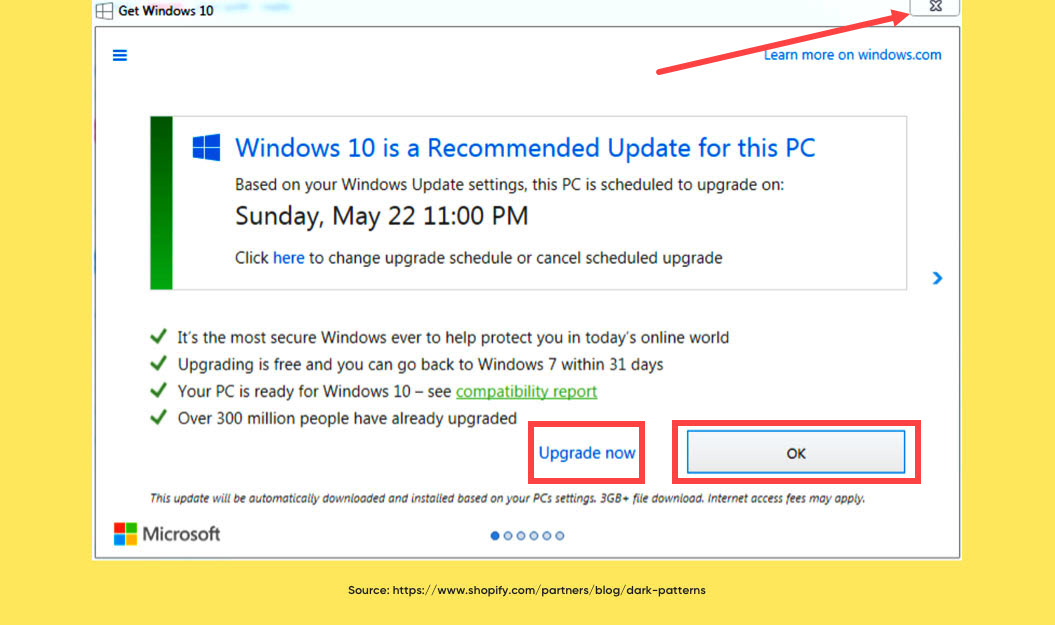Viewport: 1055px width, 625px height.
Task: Click the checkmark by the 300 million upgrades line
Action: pos(158,417)
